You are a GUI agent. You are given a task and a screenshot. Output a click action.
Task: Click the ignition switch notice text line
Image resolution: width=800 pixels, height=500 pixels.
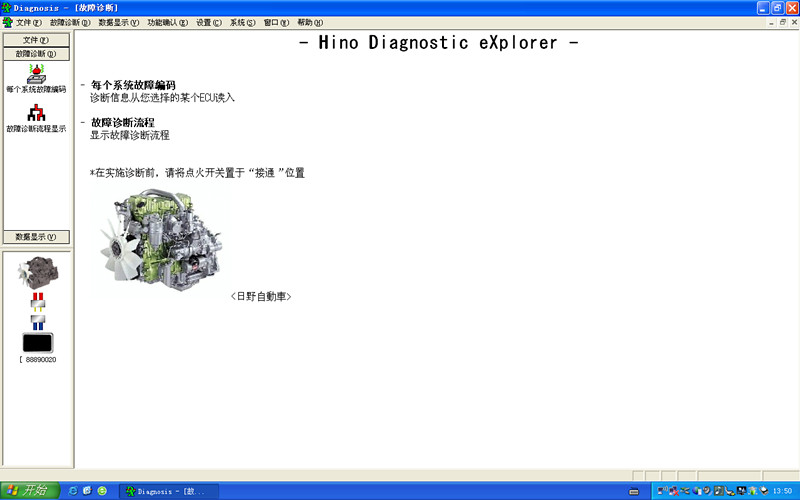point(197,173)
